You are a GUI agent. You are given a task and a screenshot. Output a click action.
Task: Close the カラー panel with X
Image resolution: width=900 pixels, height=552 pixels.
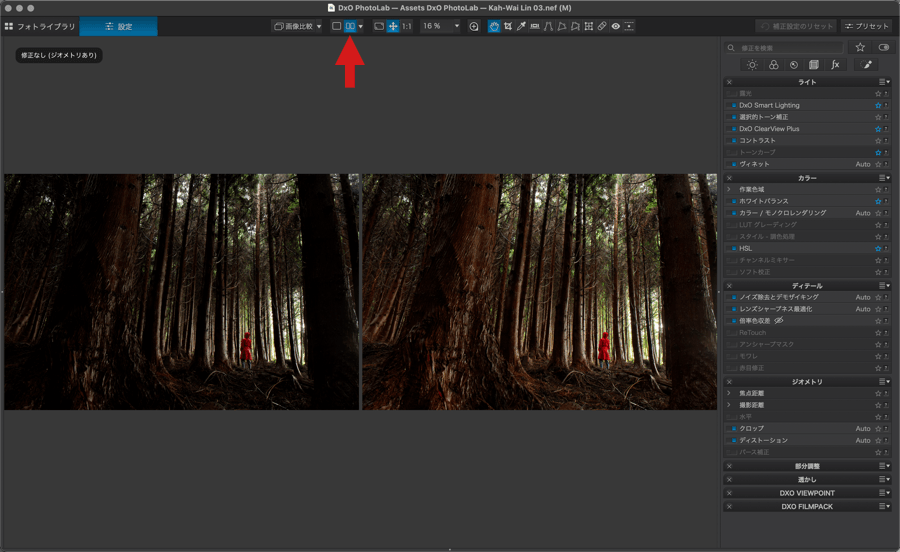coord(729,178)
